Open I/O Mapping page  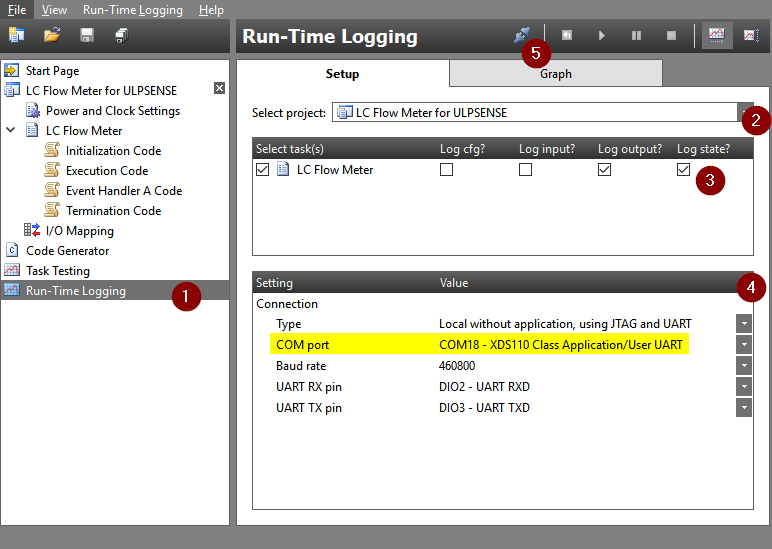79,231
